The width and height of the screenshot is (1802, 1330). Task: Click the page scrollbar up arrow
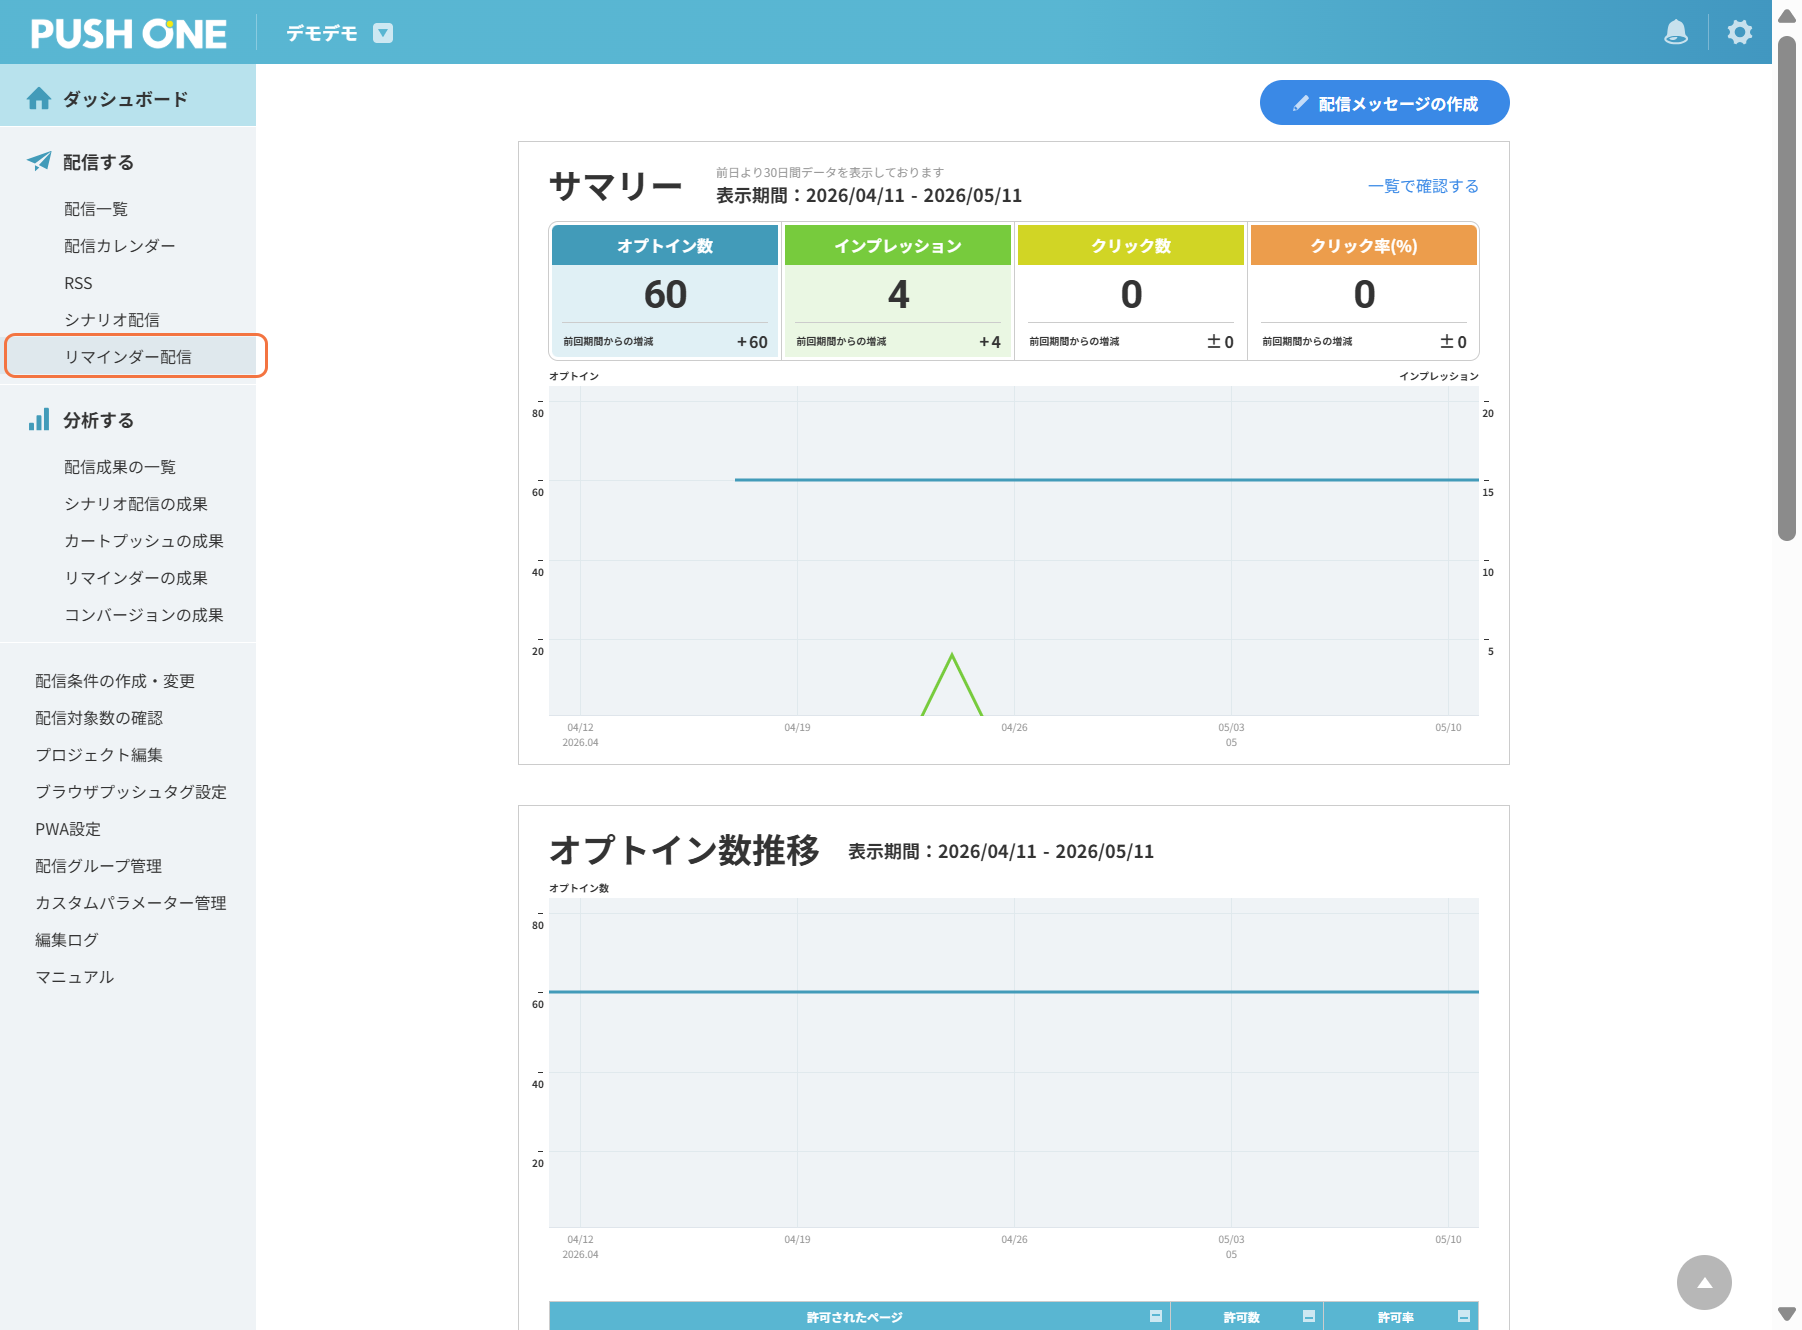point(1787,16)
